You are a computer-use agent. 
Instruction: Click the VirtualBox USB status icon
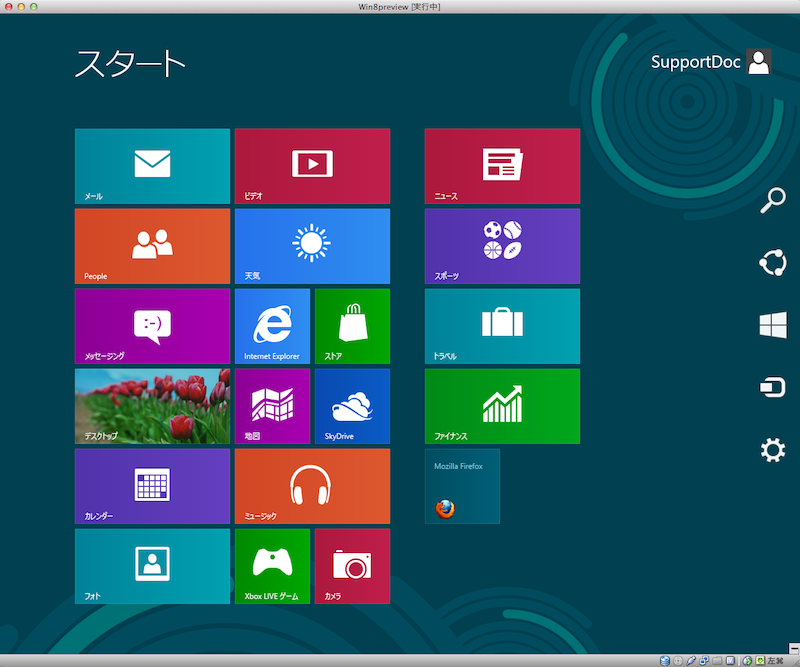(x=691, y=661)
